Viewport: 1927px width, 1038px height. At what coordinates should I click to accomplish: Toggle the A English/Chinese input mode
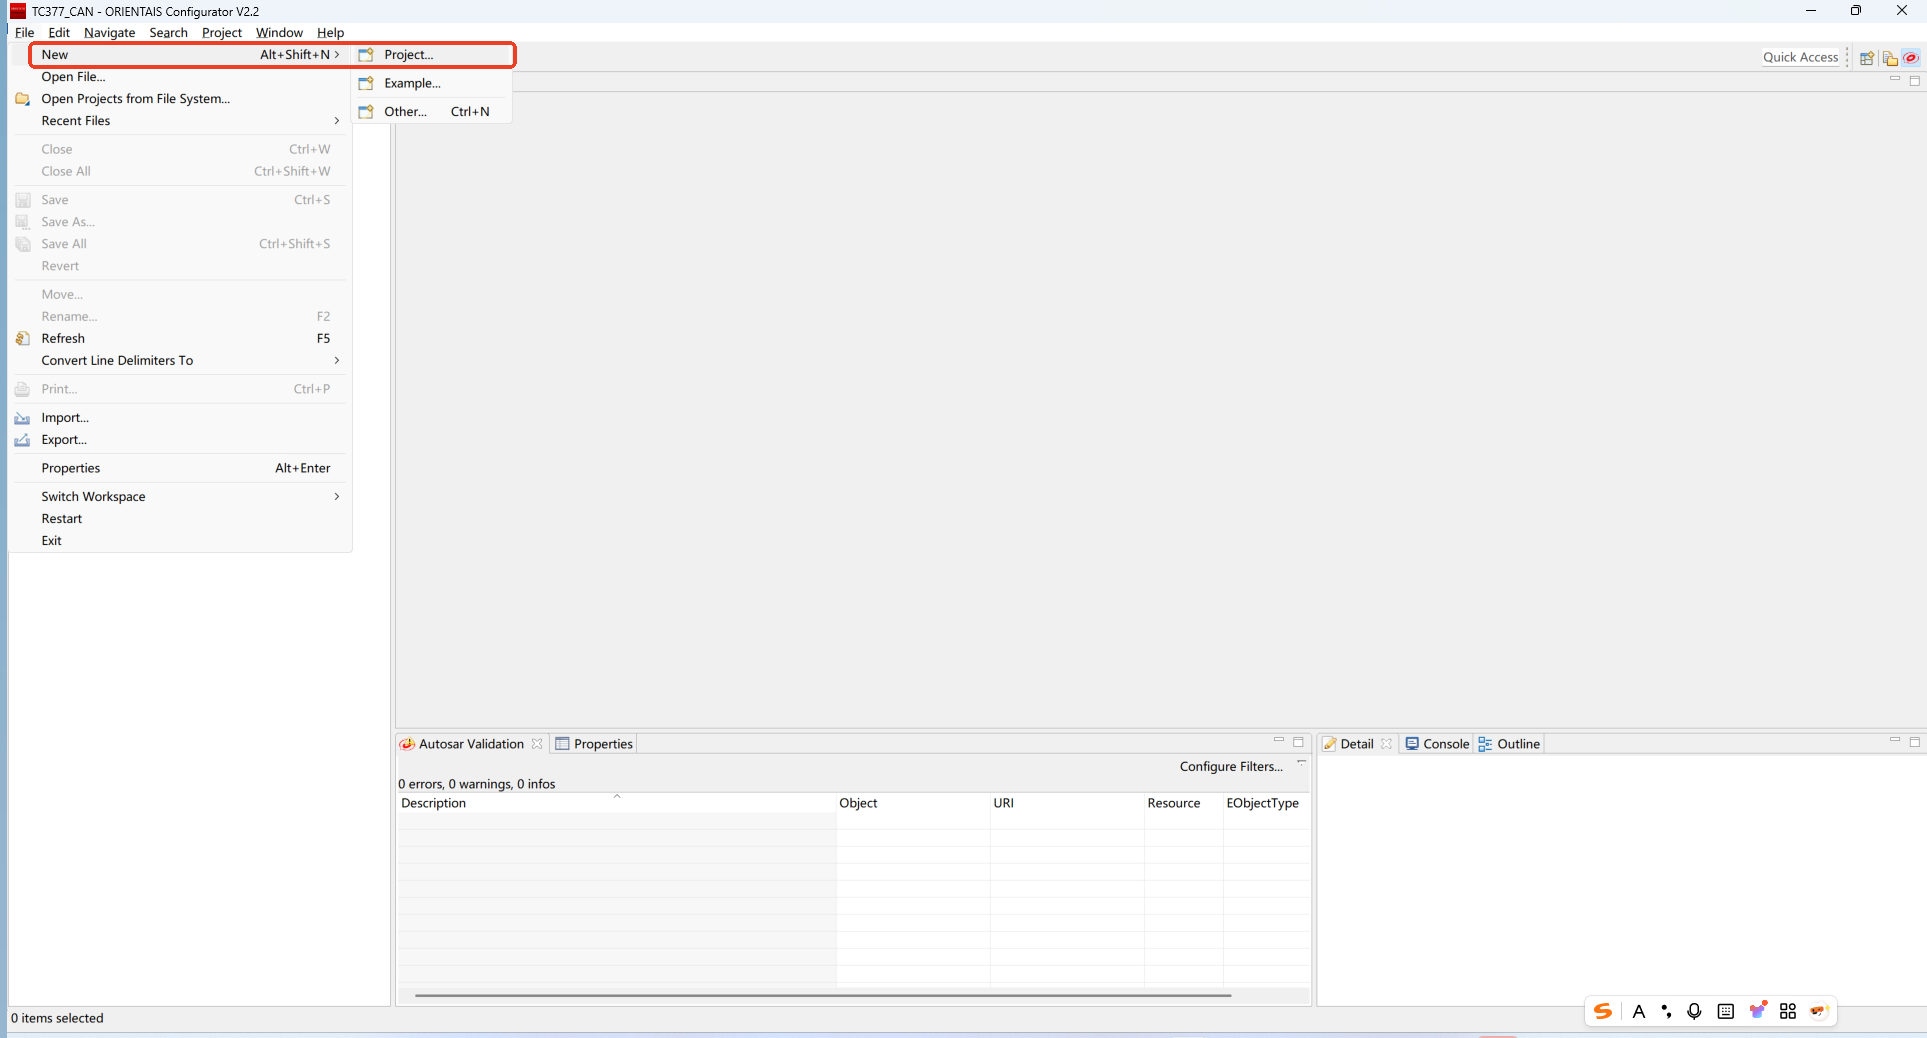pyautogui.click(x=1638, y=1011)
